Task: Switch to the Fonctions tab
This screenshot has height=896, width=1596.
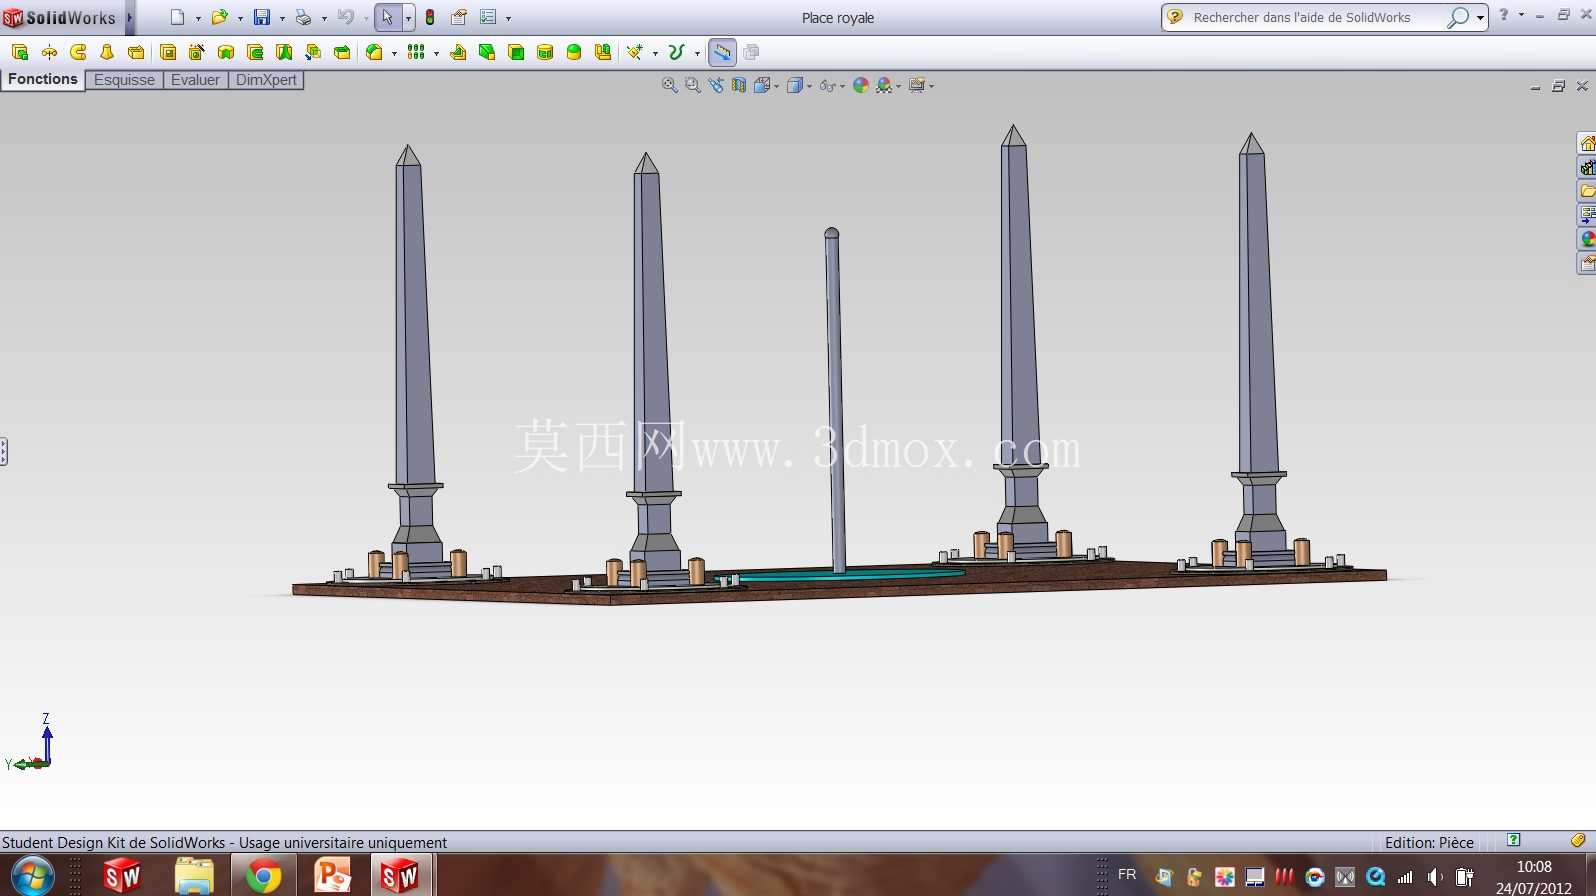Action: tap(43, 79)
